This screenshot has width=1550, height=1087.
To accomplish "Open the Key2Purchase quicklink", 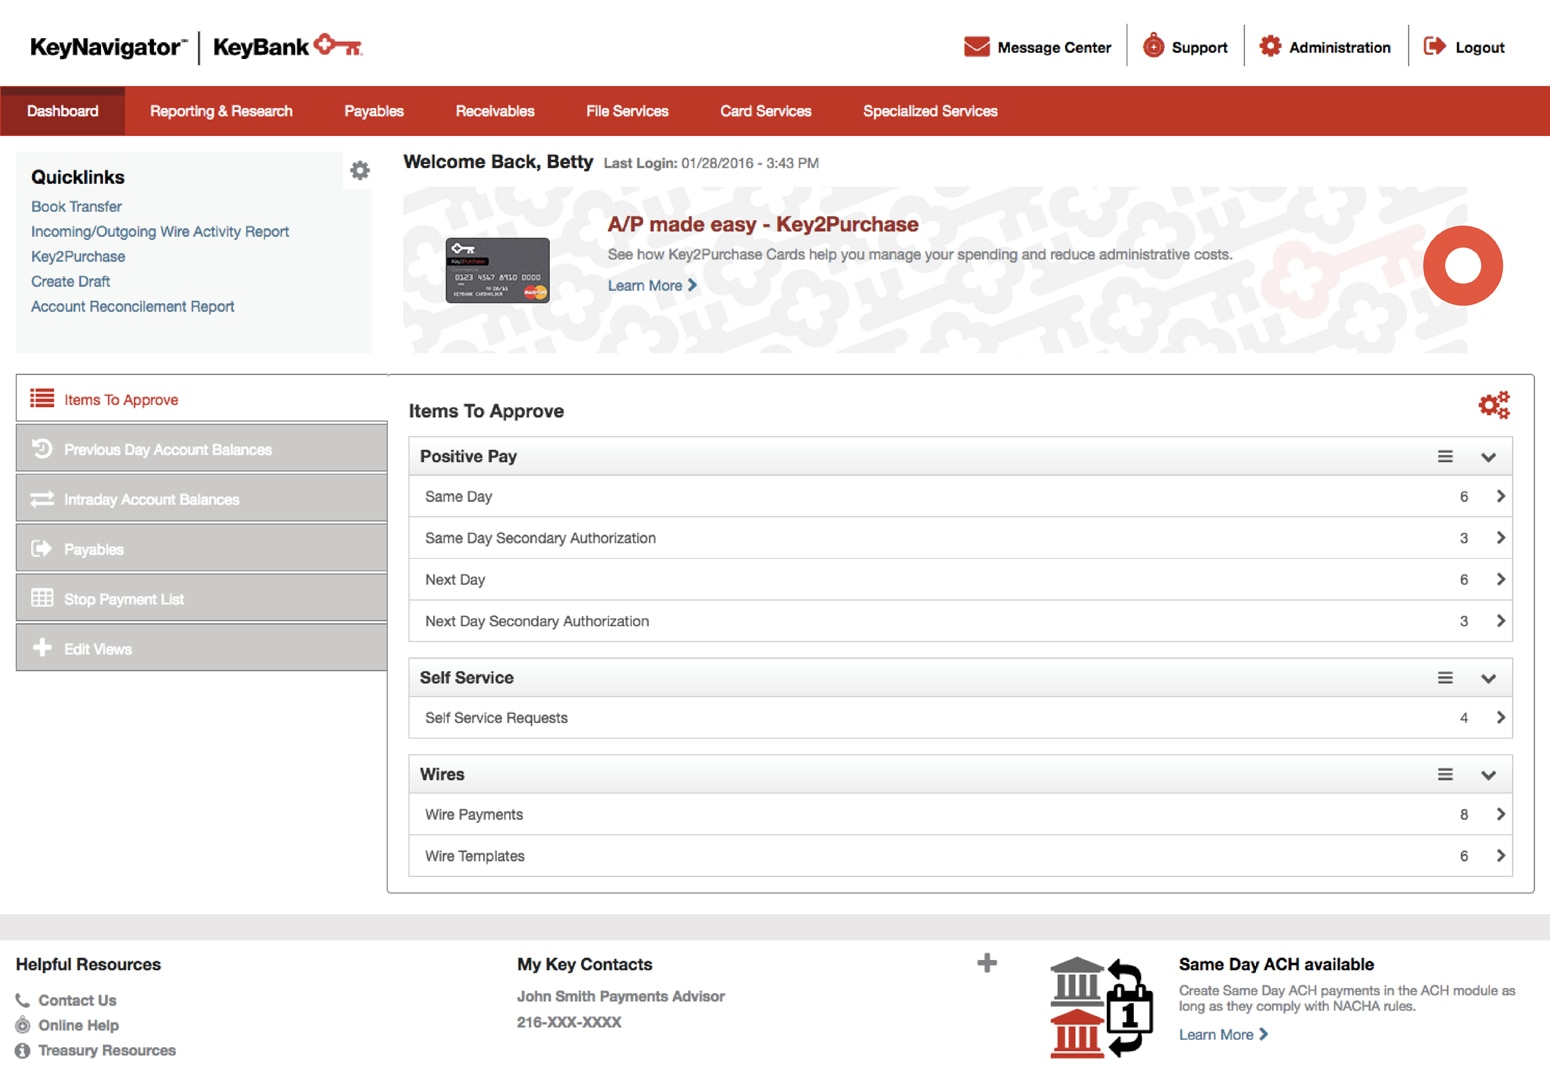I will point(78,256).
